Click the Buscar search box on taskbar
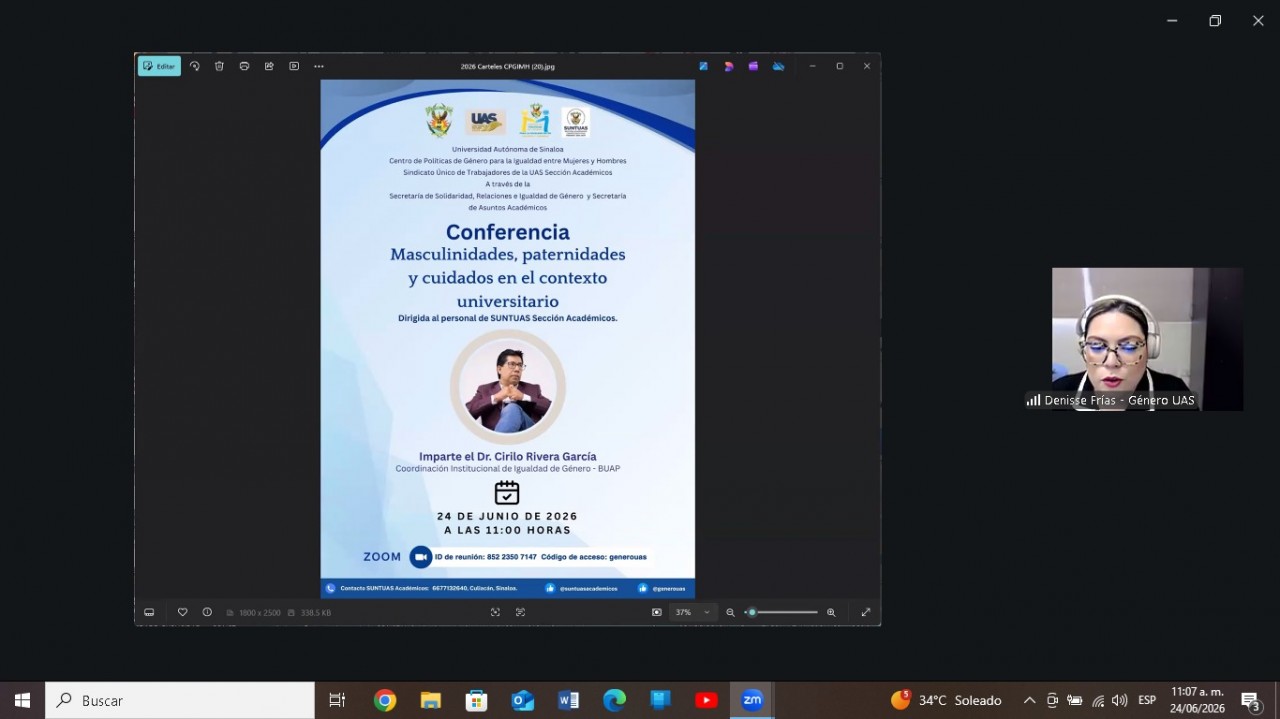This screenshot has width=1280, height=719. 180,700
